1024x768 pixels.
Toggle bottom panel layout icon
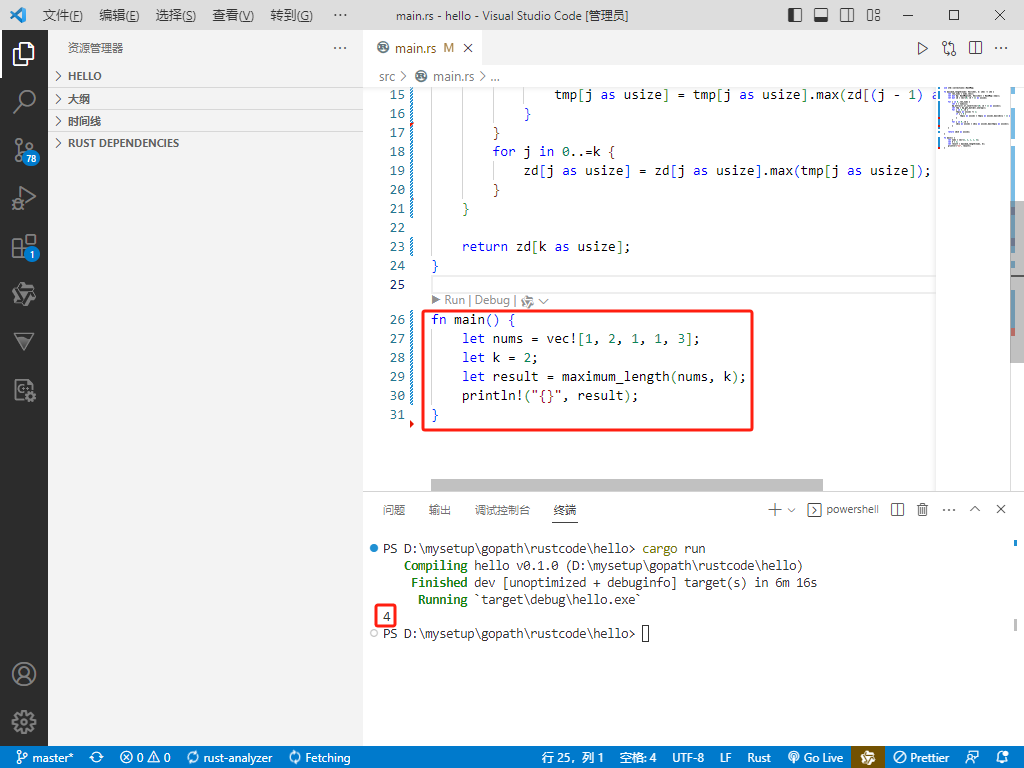point(821,15)
